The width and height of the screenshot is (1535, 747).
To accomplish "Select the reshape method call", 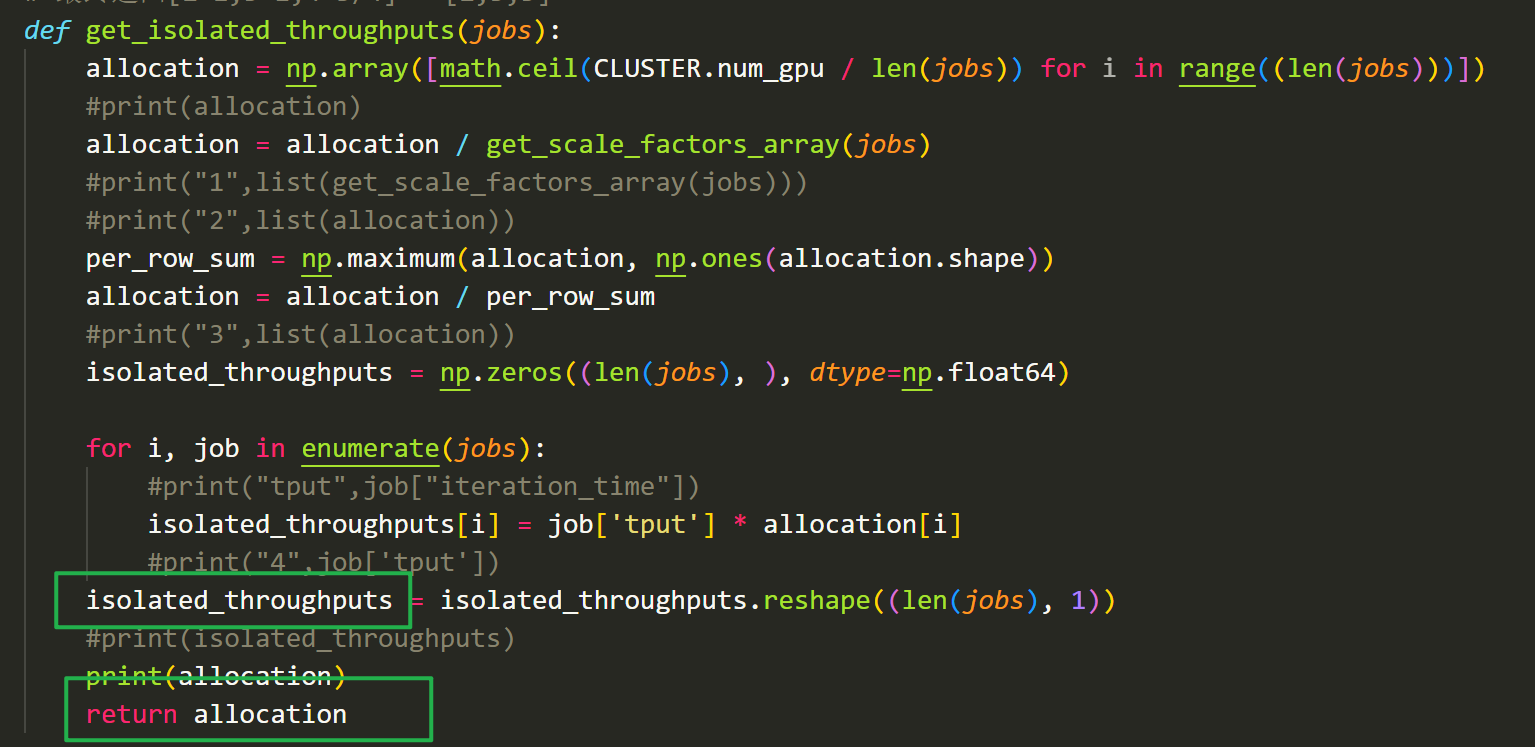I will (x=816, y=600).
